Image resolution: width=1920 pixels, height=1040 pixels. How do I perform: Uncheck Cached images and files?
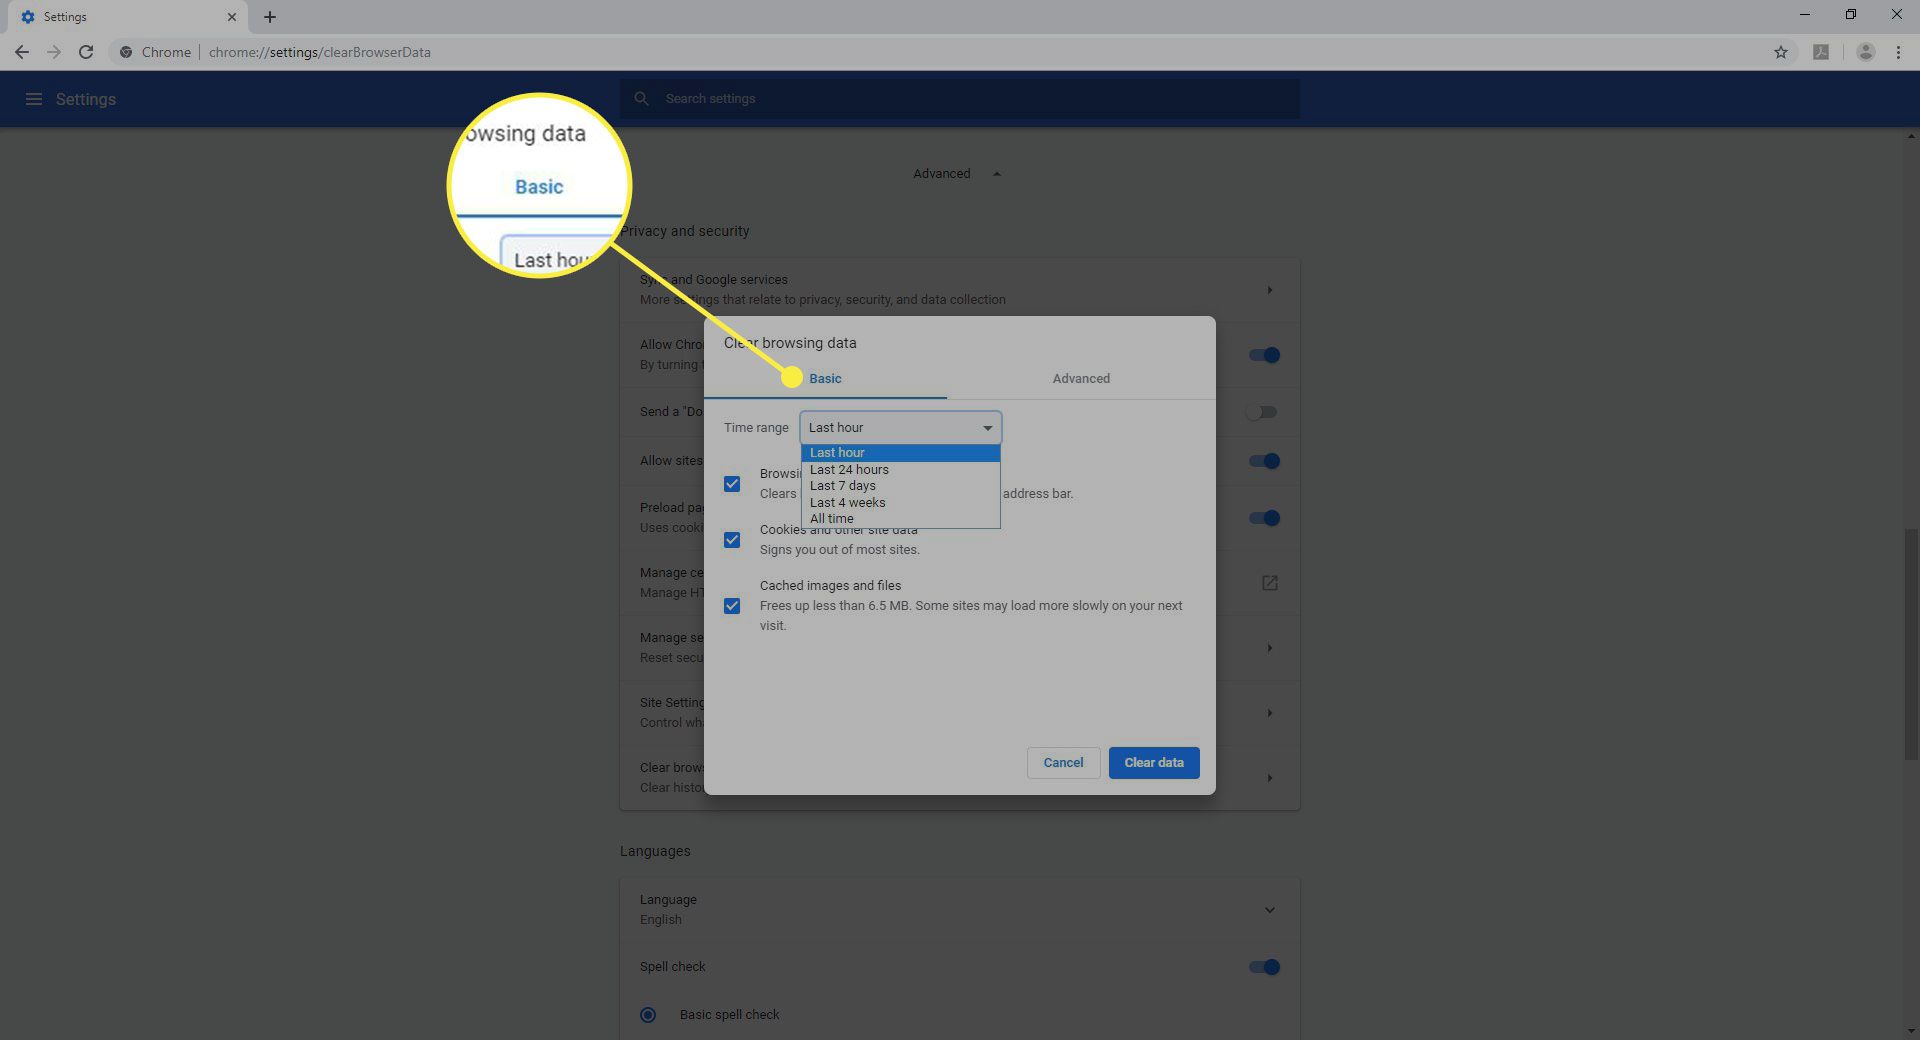[x=732, y=606]
